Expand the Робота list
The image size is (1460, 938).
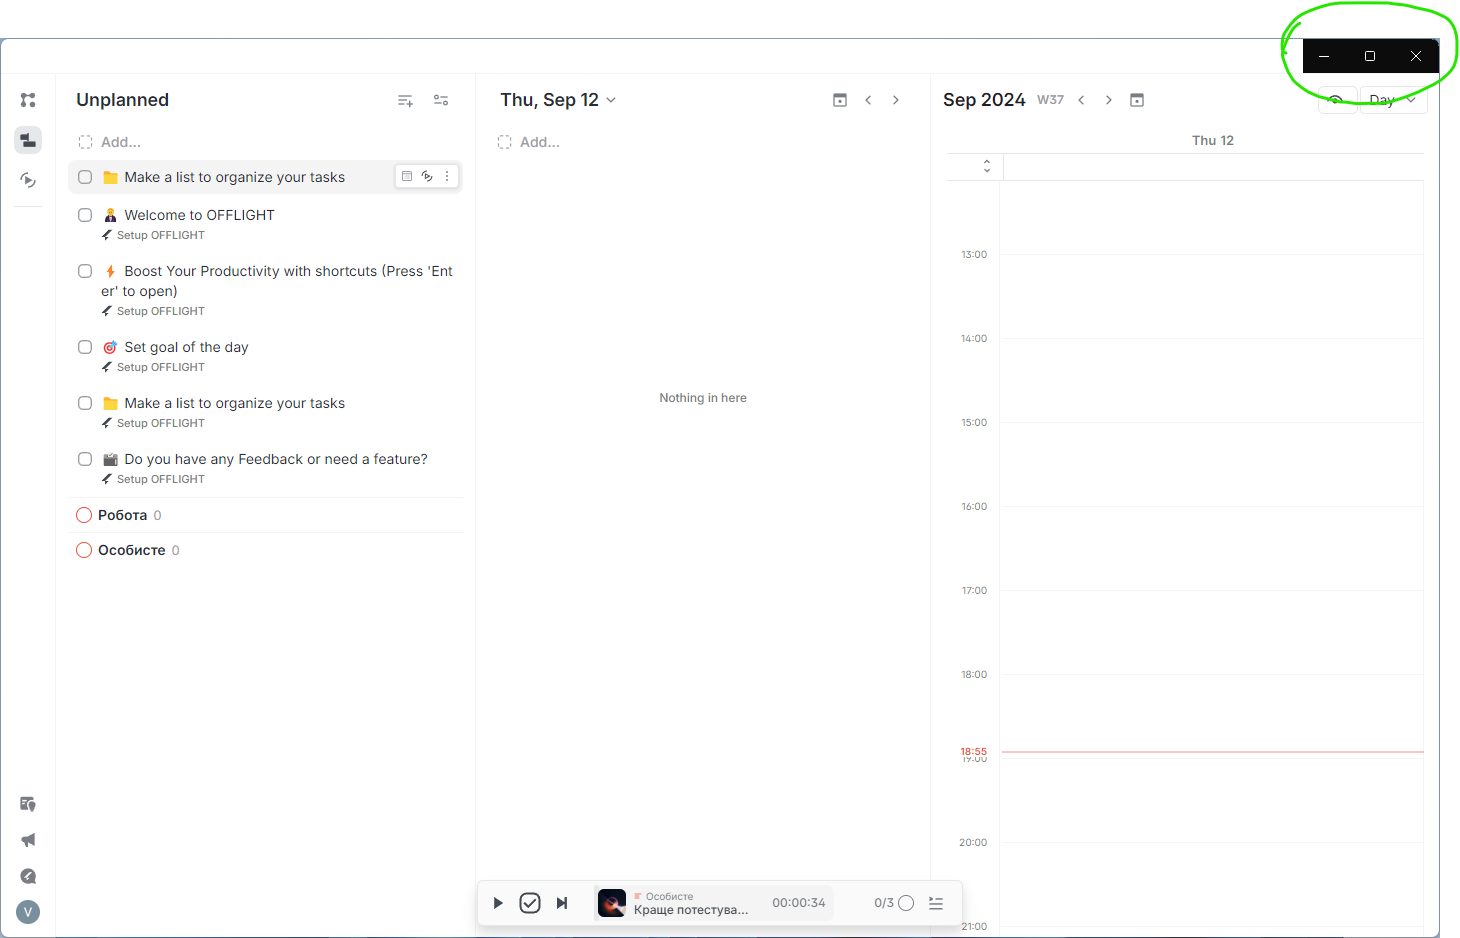coord(122,515)
